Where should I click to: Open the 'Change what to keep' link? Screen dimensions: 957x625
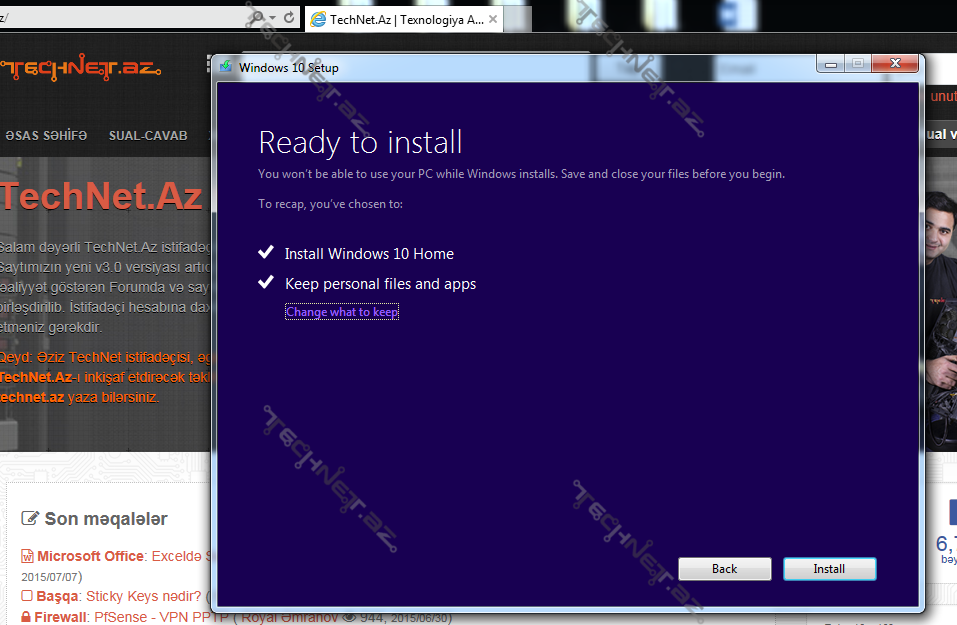[x=342, y=312]
